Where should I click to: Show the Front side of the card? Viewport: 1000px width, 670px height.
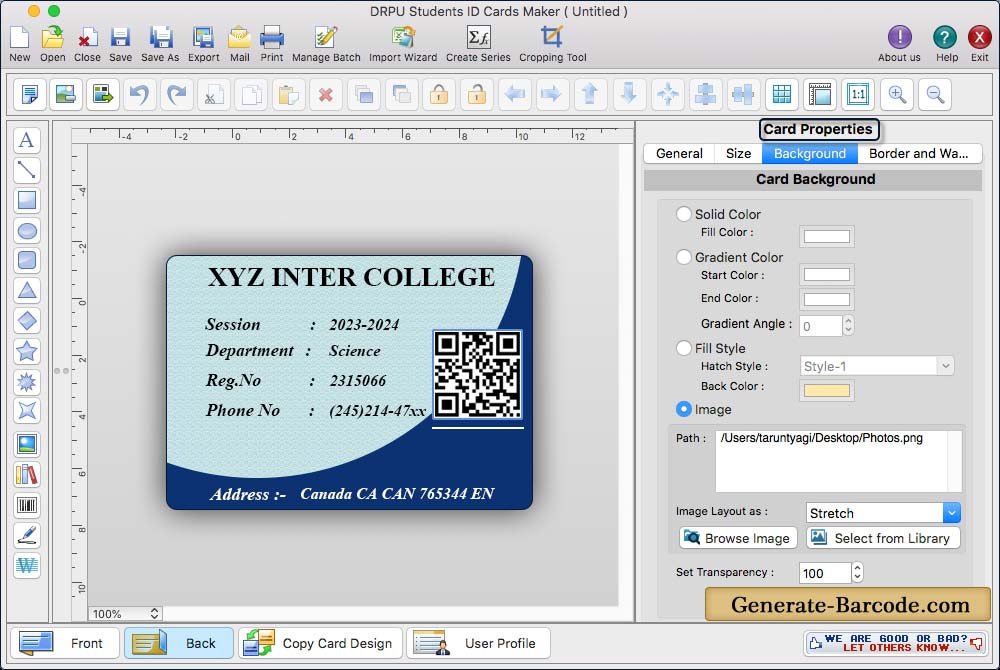pos(65,643)
